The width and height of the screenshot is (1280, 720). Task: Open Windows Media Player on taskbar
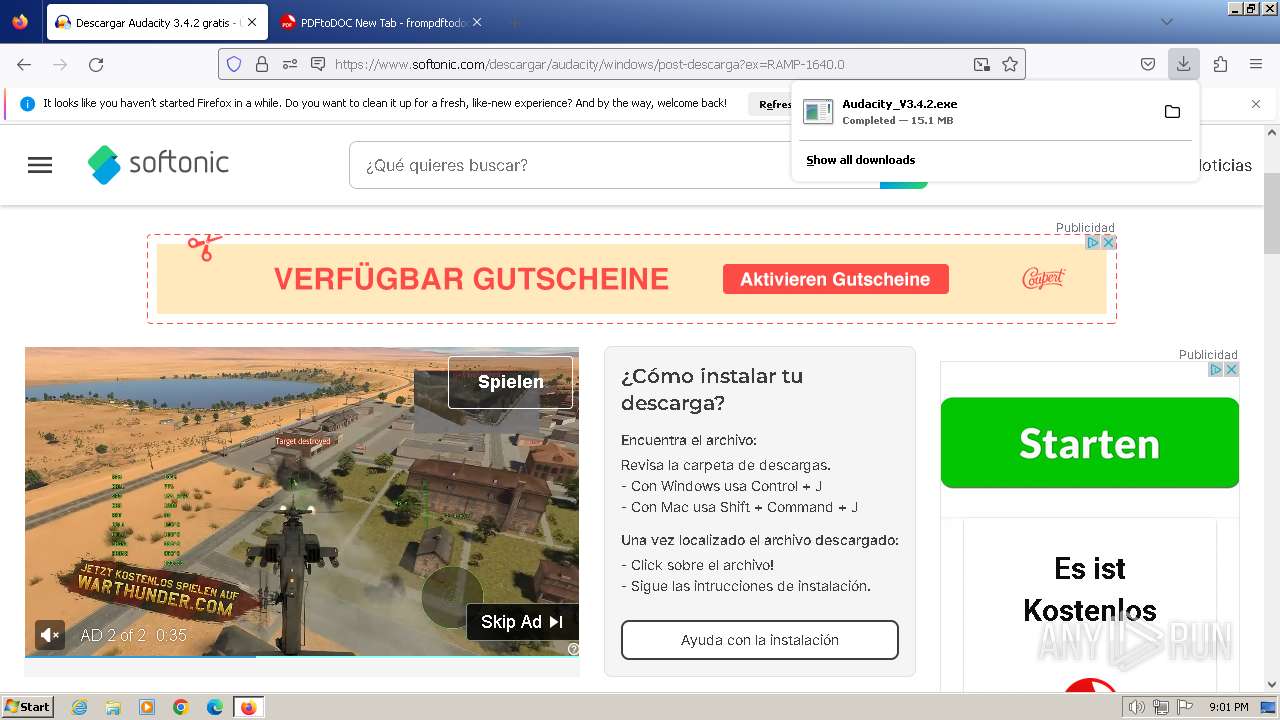coord(147,707)
